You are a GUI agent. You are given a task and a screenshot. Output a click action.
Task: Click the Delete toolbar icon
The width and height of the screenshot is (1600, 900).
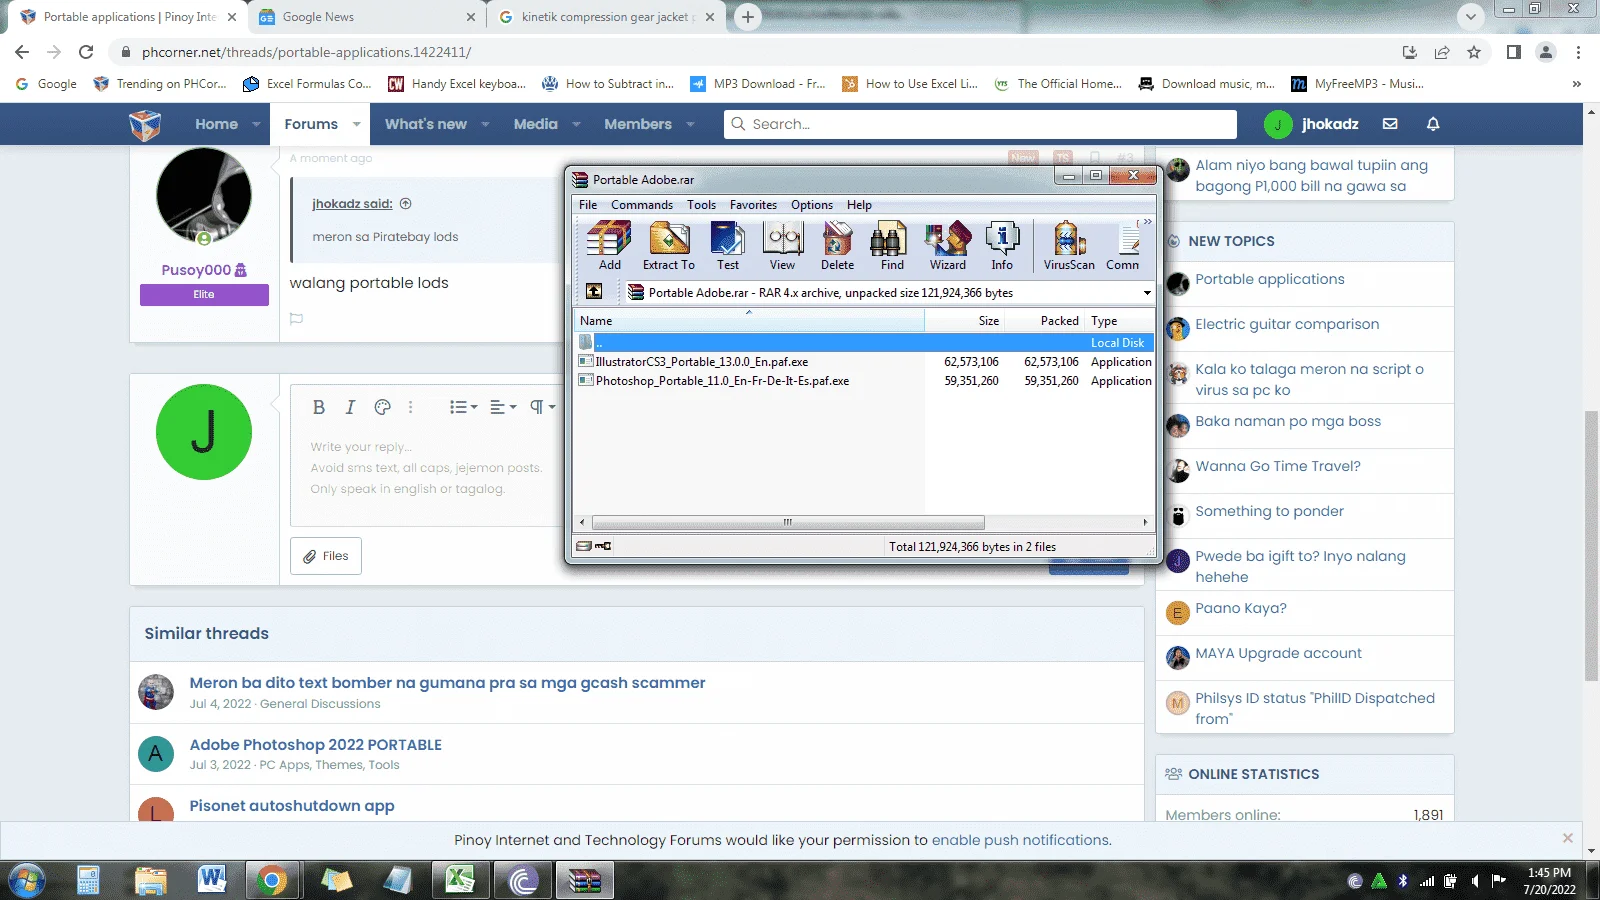click(x=837, y=246)
